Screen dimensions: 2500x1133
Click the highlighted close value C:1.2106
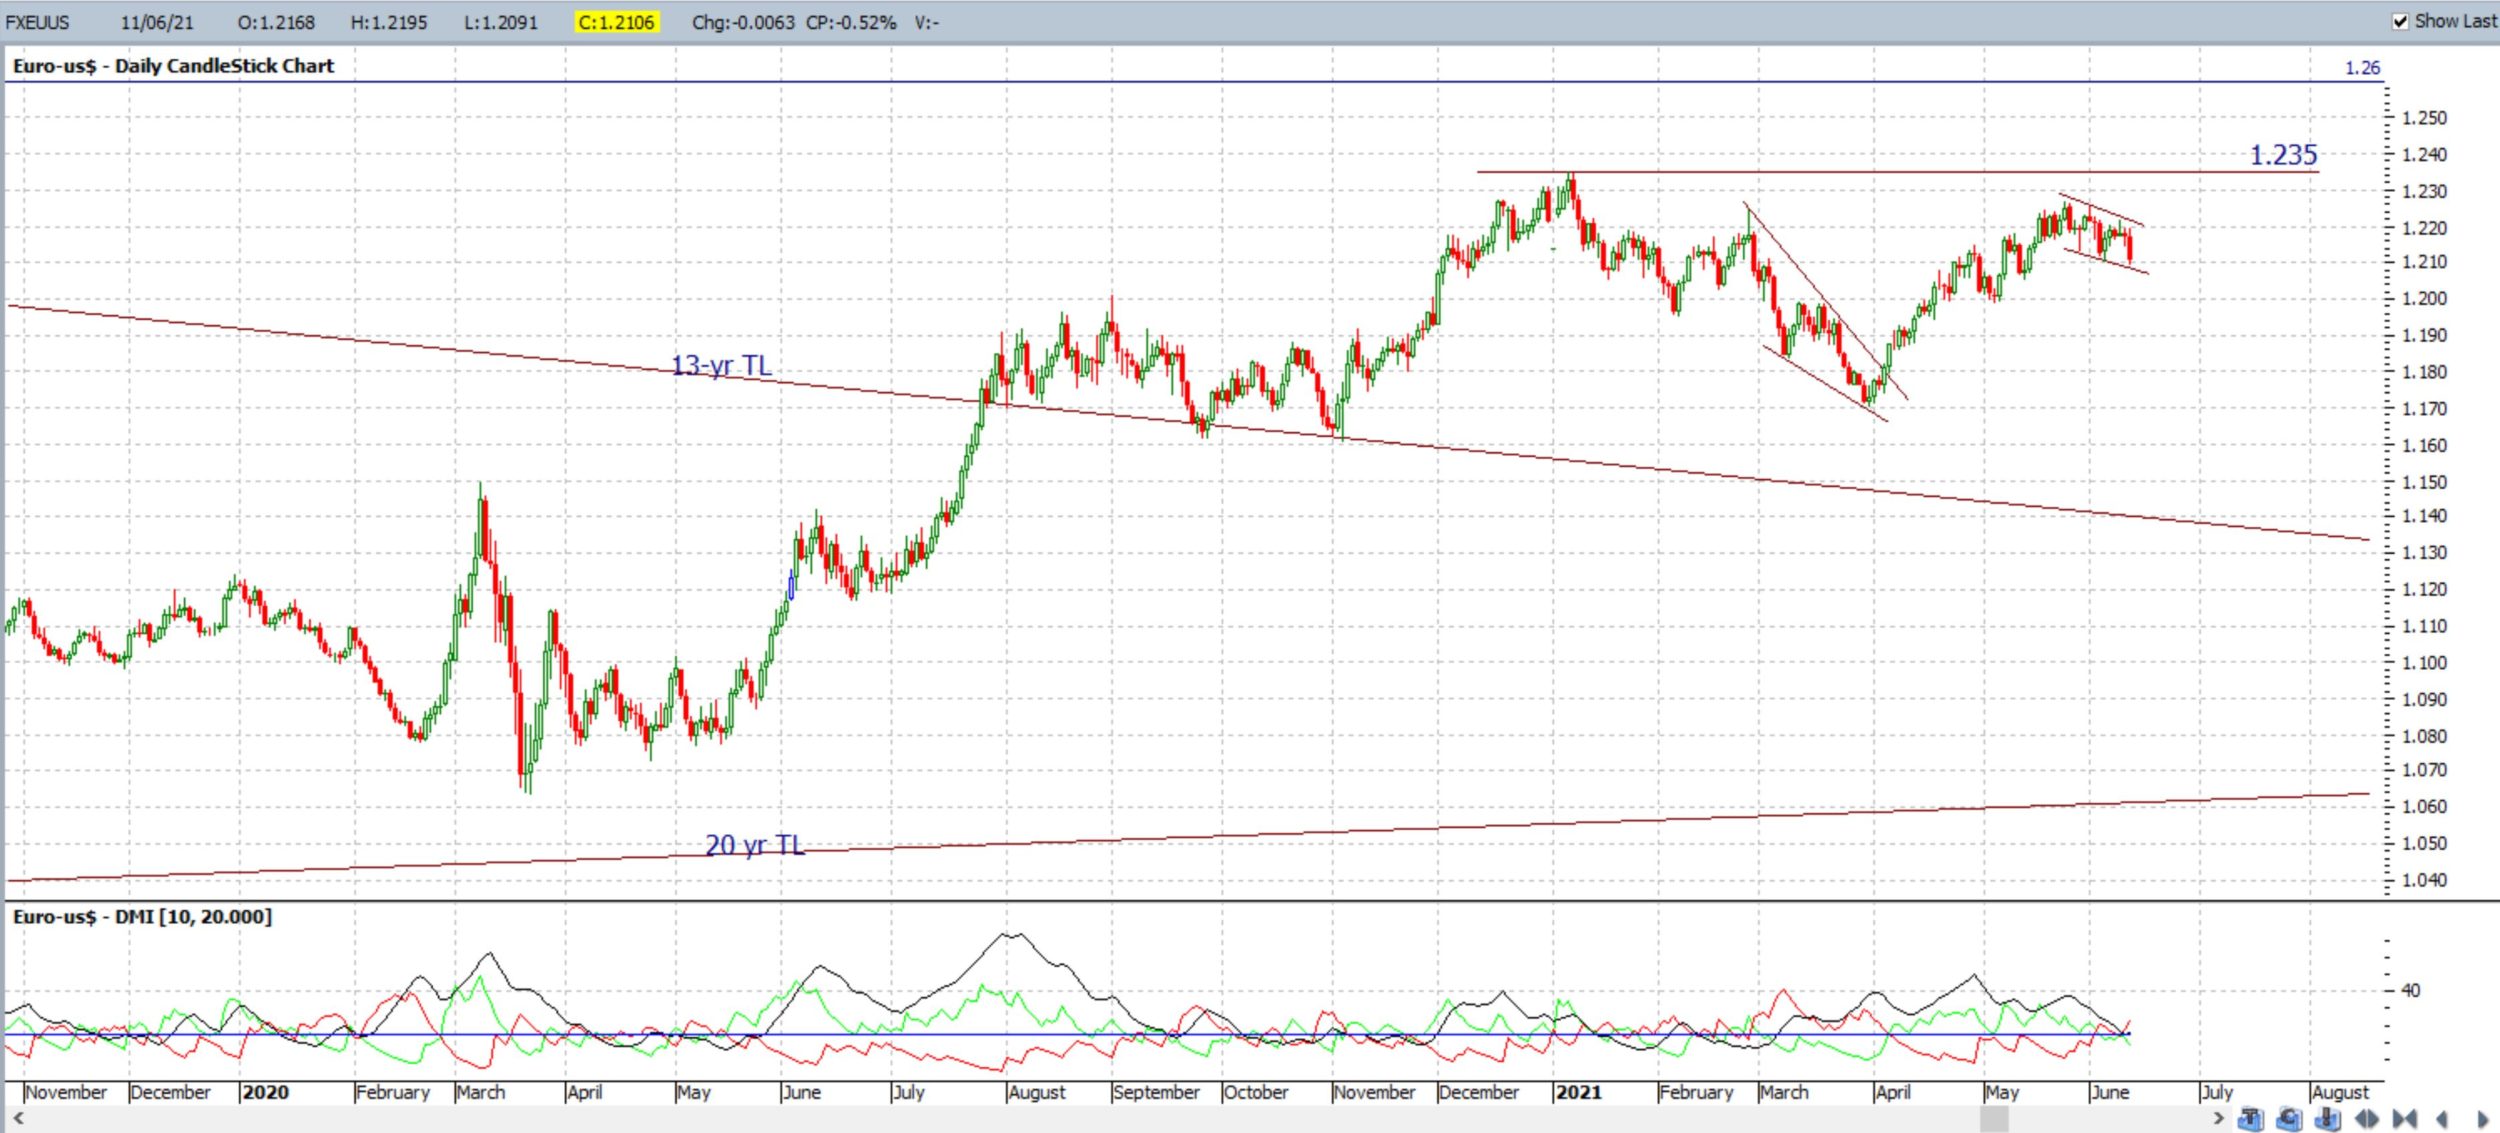pos(616,22)
